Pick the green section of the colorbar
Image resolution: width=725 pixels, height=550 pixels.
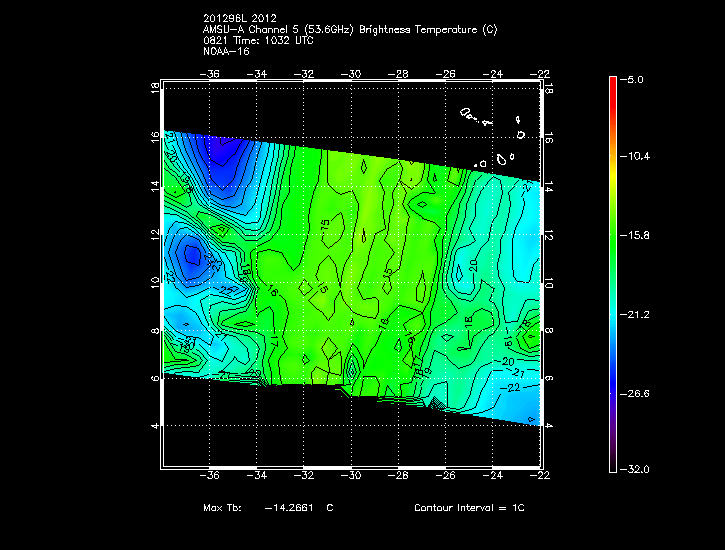(612, 240)
